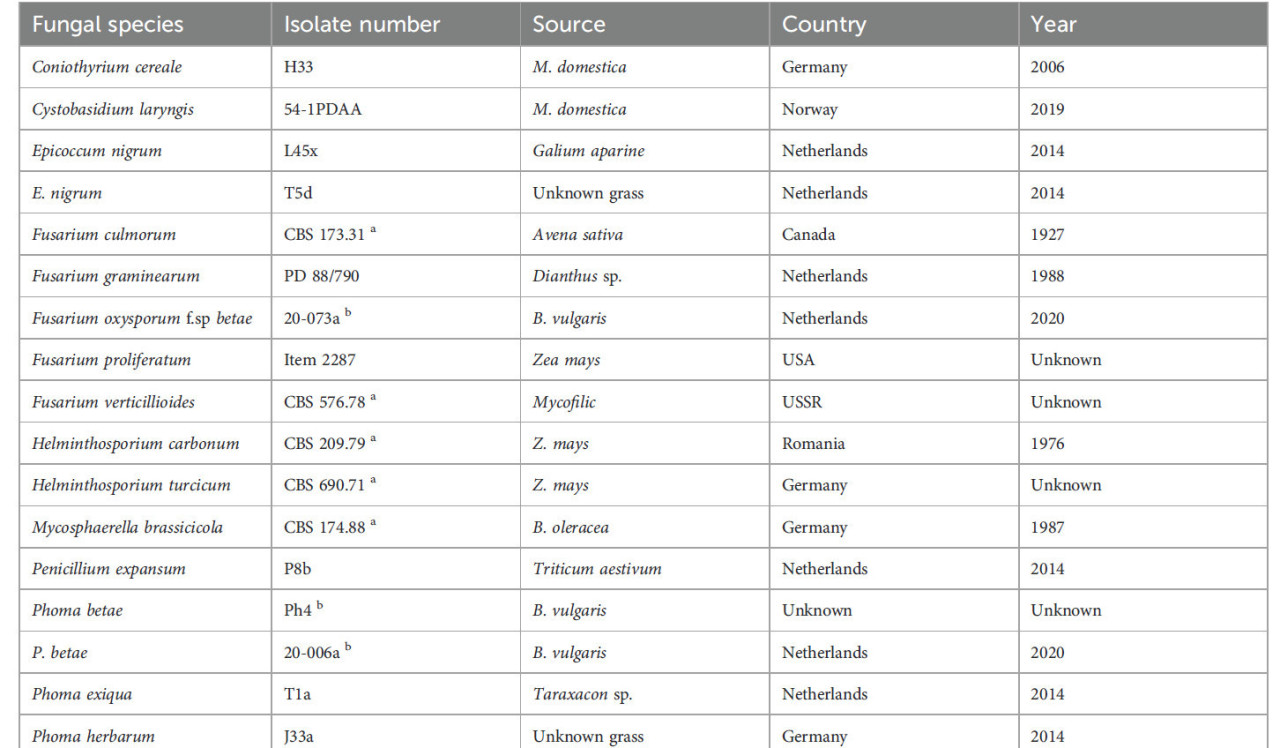The image size is (1280, 748).
Task: Select isolate number 54-1PDAA
Action: coord(323,109)
